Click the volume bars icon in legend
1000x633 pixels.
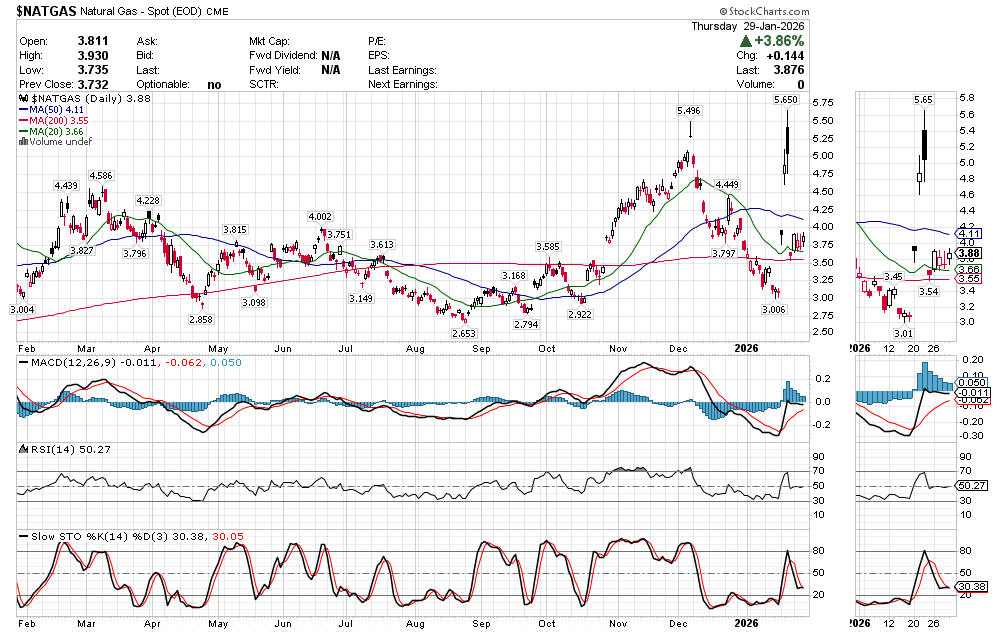[23, 142]
